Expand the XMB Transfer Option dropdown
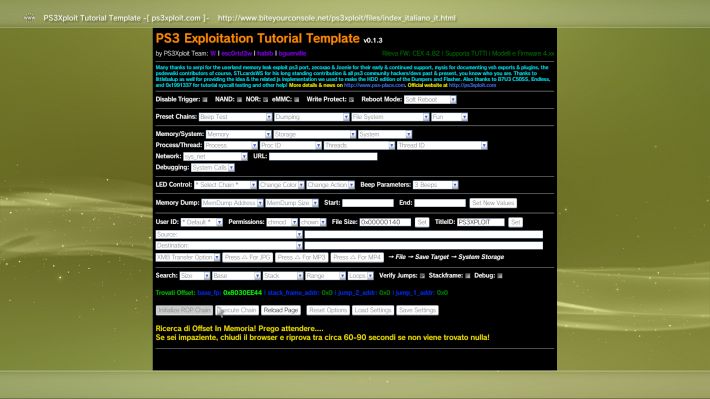Screen dimensions: 710x399 click(188, 257)
